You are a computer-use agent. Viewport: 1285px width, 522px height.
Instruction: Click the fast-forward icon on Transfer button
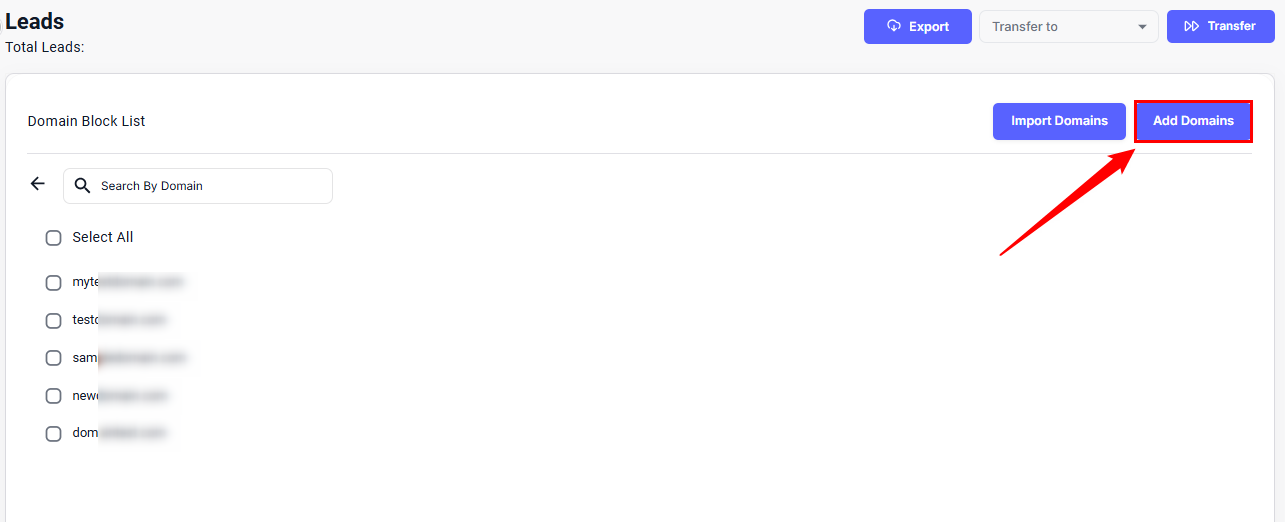(1191, 26)
